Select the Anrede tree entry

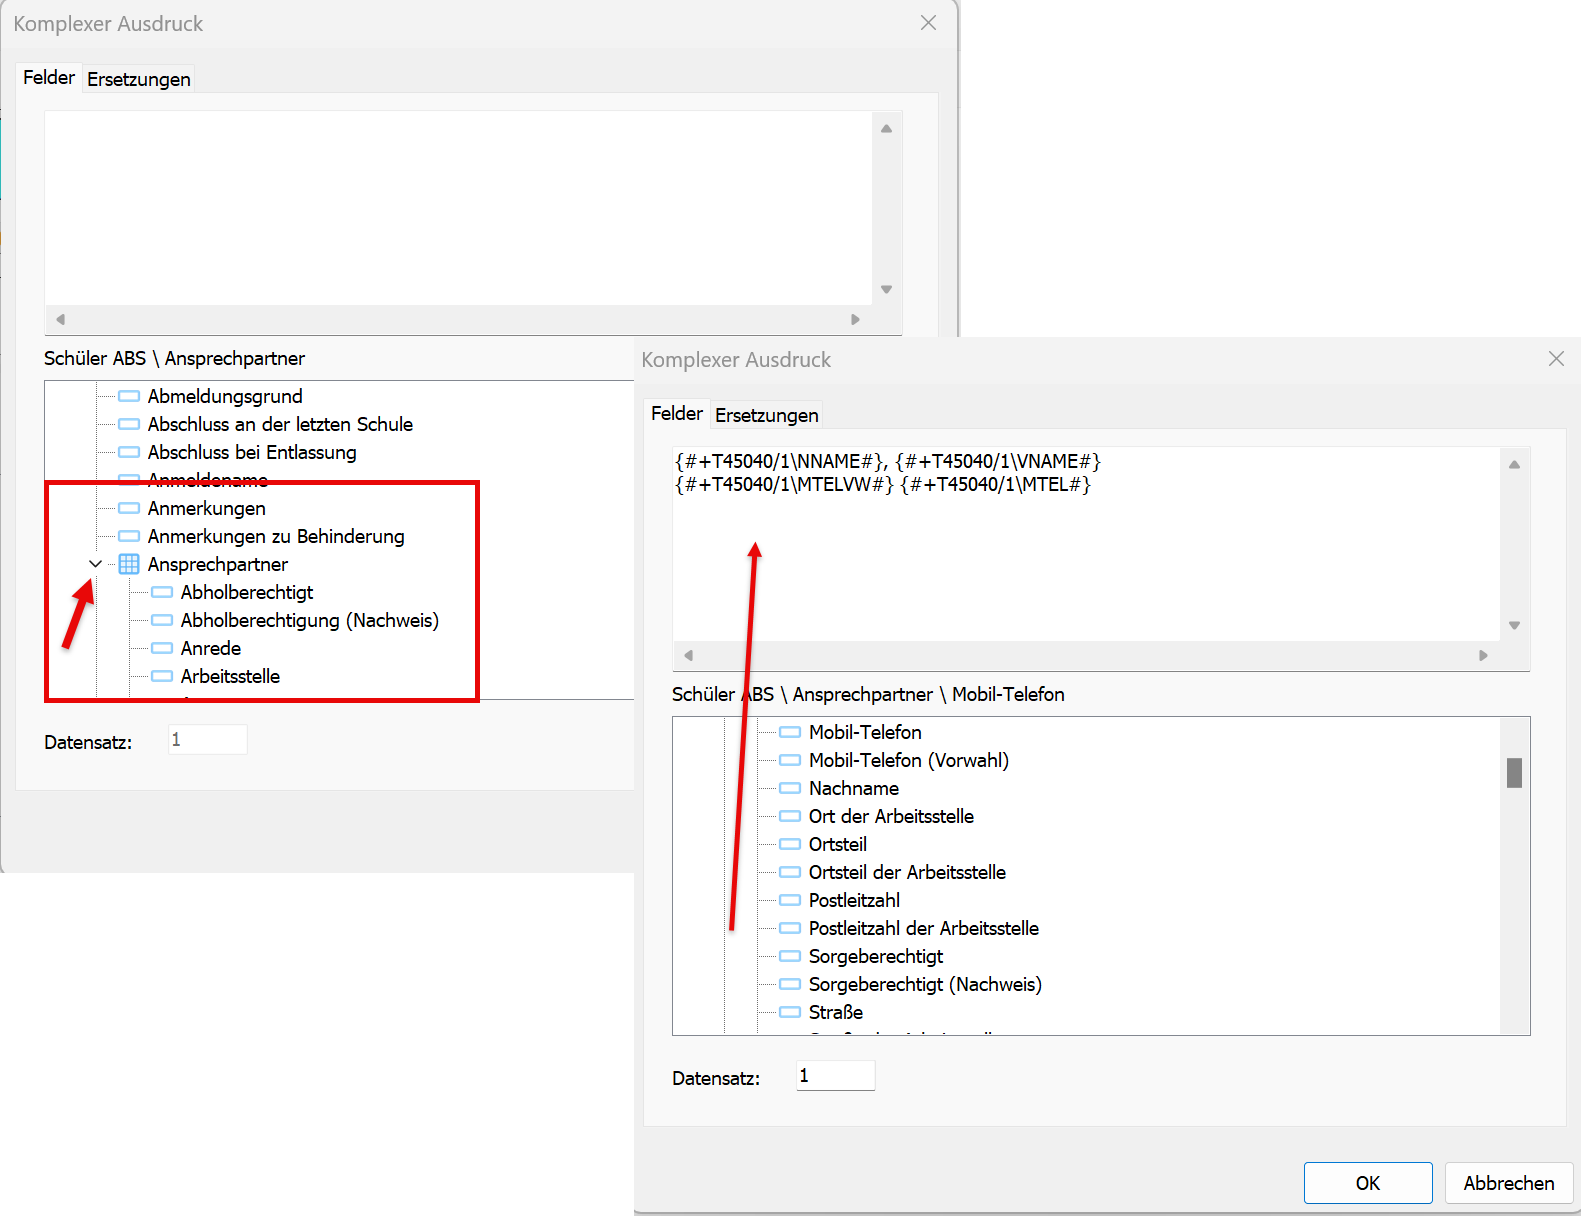click(x=211, y=648)
